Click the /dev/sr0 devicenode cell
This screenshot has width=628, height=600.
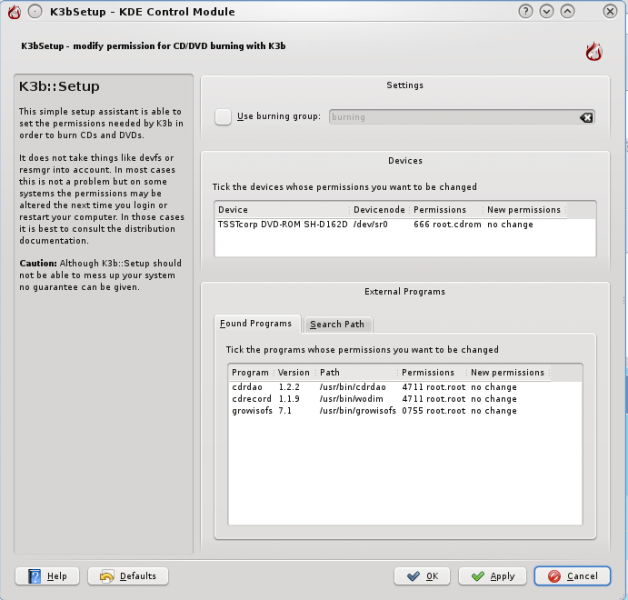[x=370, y=224]
